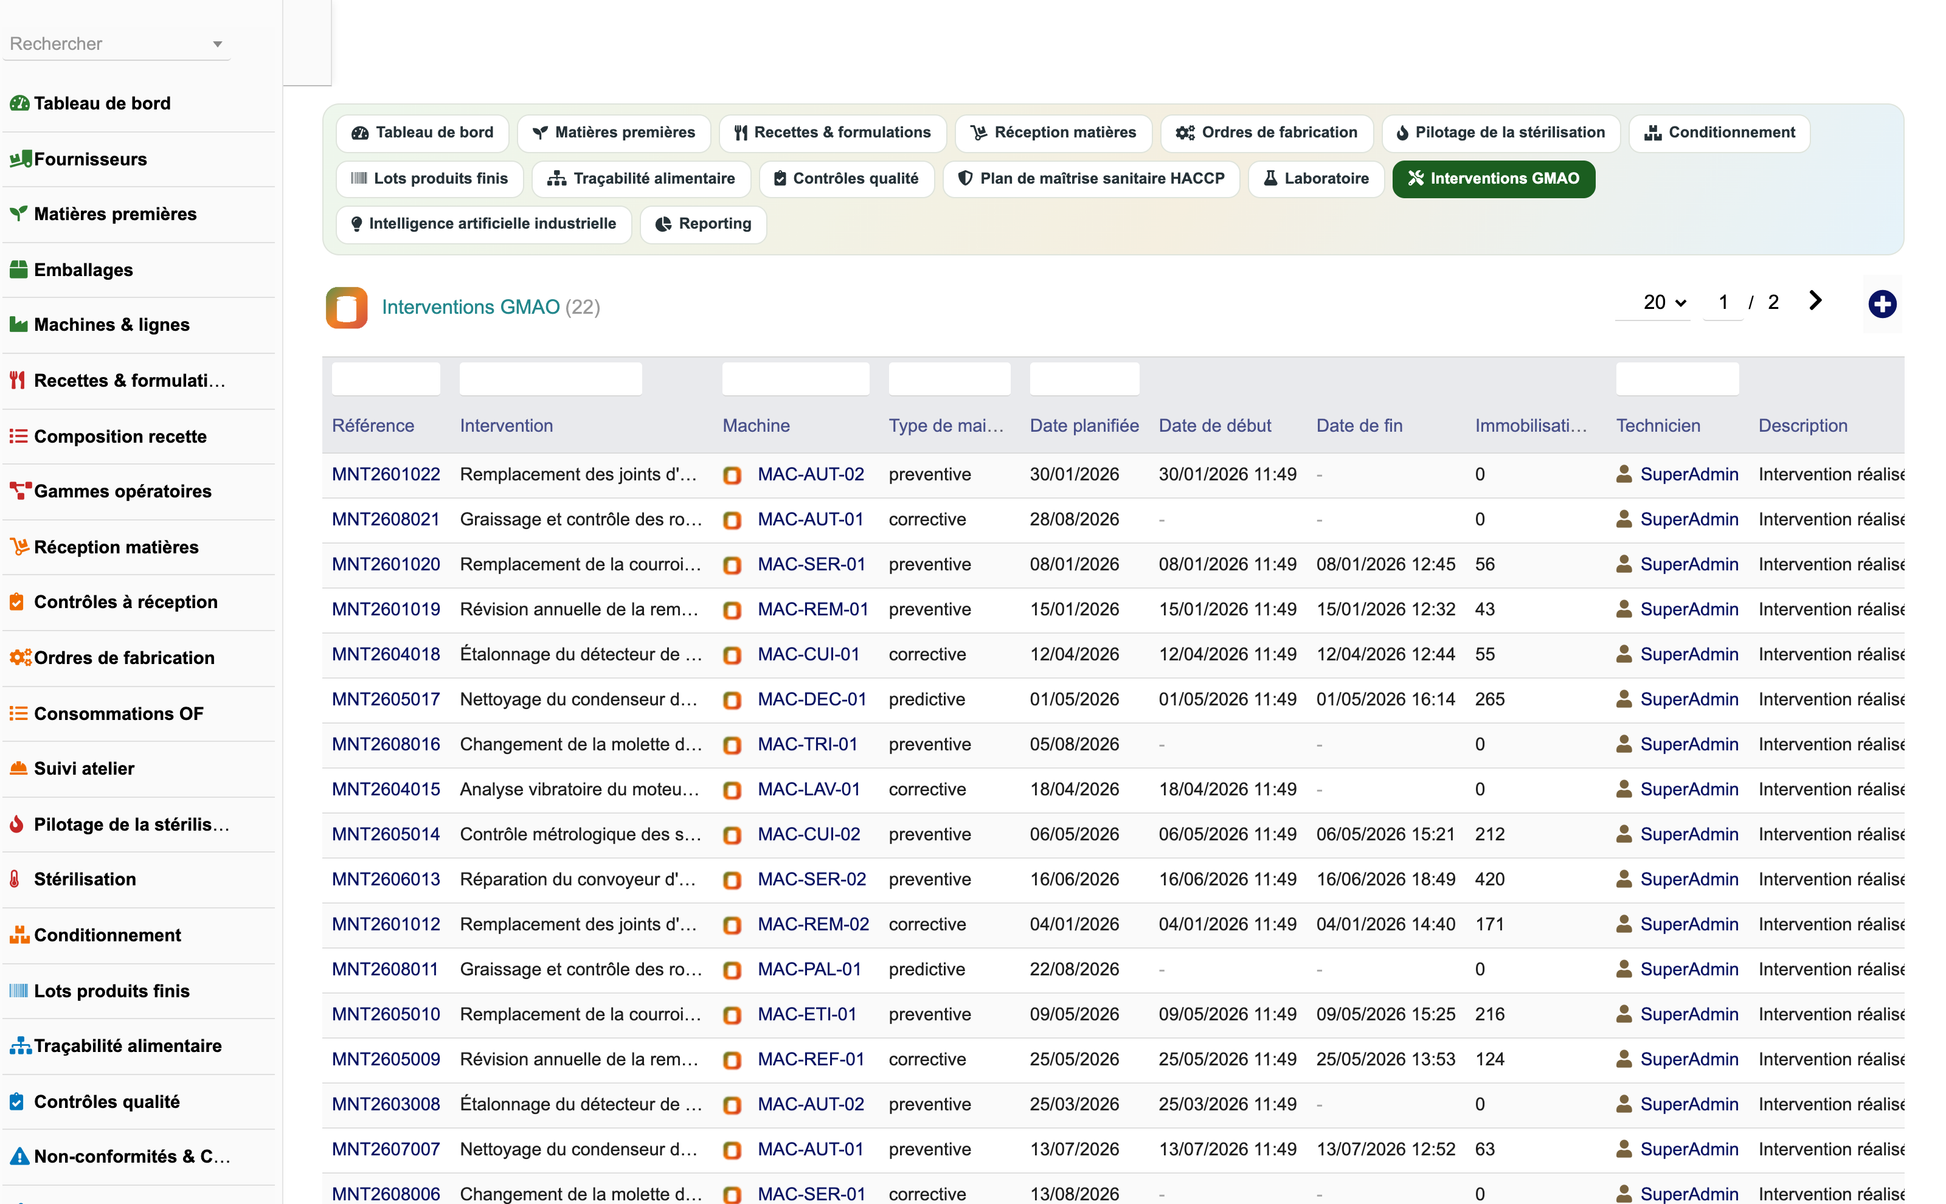Click the Matières premières sidebar seedling icon
Screen dimensions: 1946x1204
pyautogui.click(x=19, y=214)
